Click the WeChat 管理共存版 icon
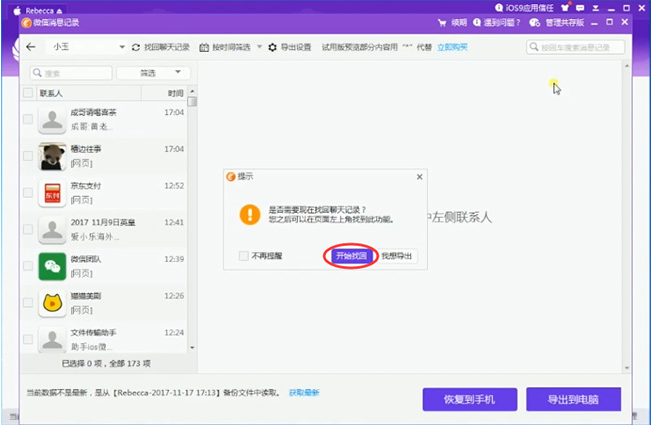Image resolution: width=651 pixels, height=425 pixels. point(534,22)
